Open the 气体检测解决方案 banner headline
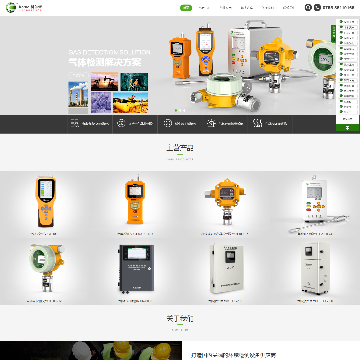 pos(105,62)
